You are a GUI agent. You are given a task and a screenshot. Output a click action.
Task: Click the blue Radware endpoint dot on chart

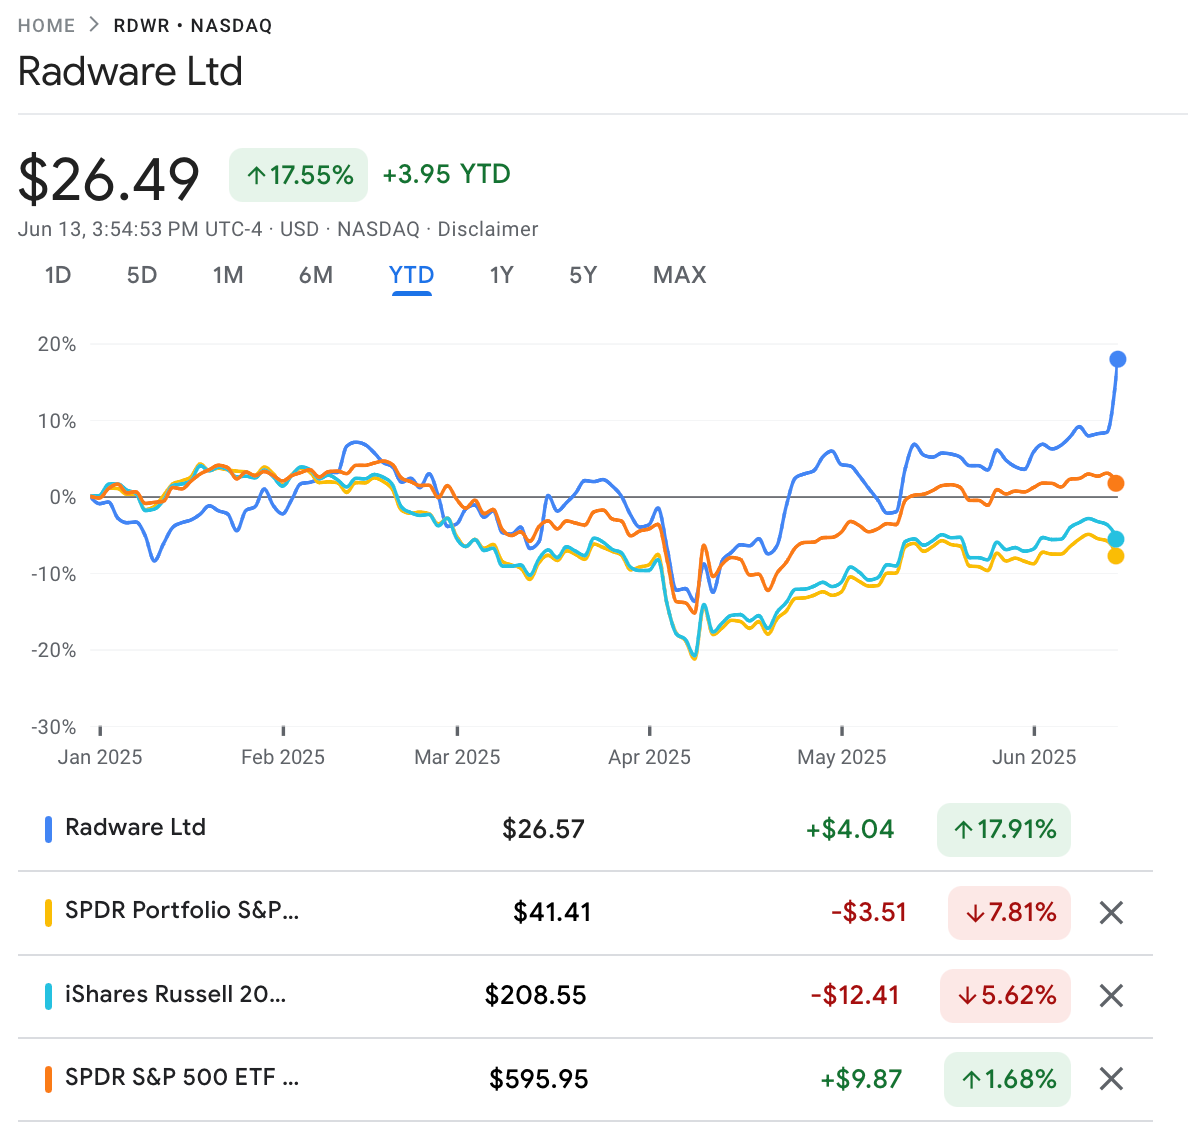pyautogui.click(x=1118, y=359)
